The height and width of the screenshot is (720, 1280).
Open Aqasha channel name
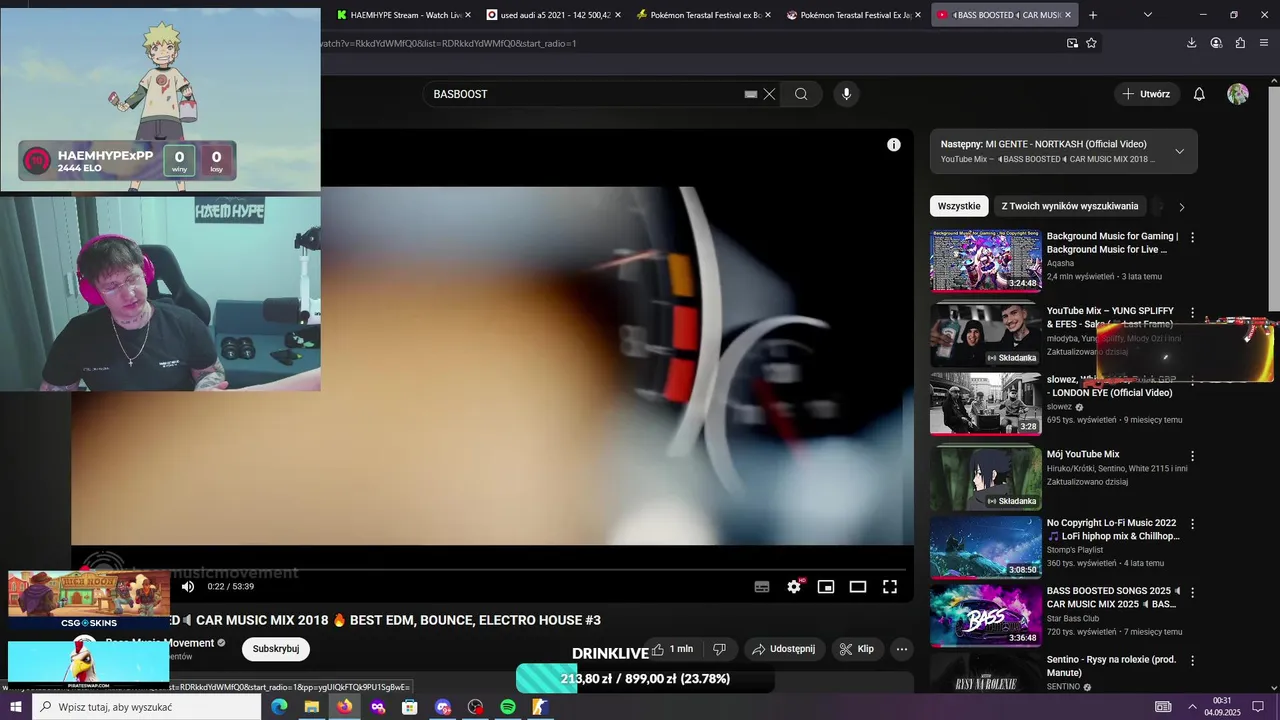(1060, 263)
